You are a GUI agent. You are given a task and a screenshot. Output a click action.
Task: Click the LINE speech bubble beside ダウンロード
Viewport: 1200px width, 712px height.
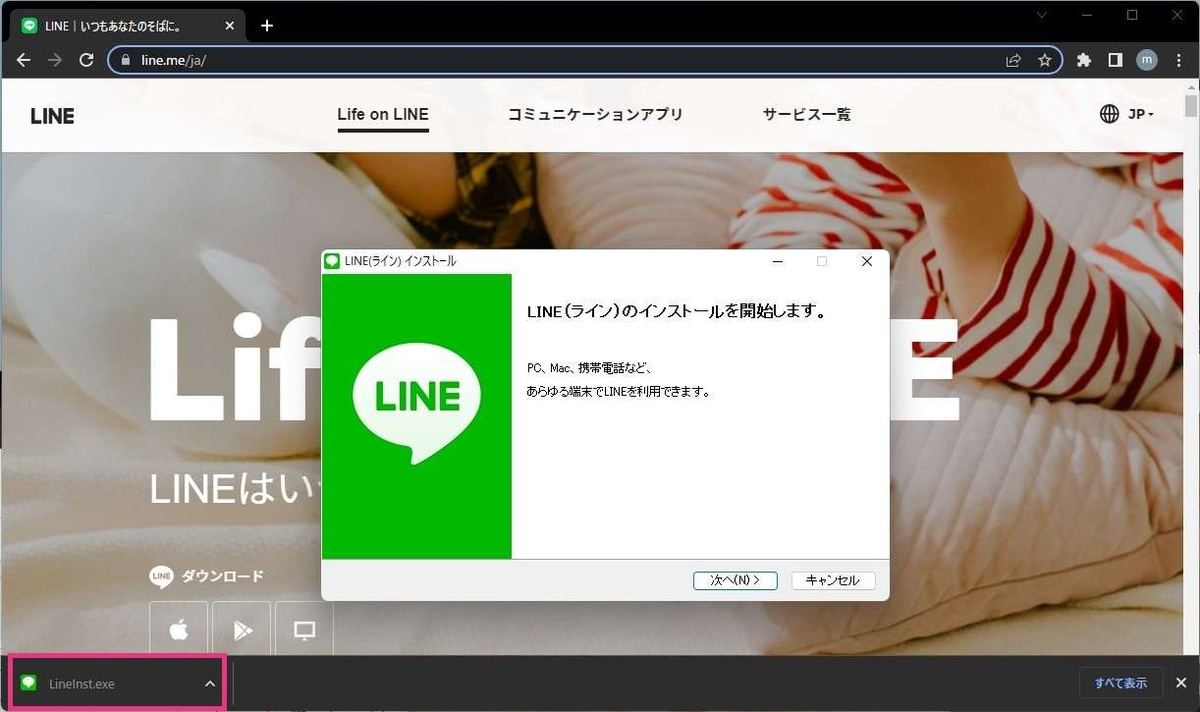tap(161, 577)
